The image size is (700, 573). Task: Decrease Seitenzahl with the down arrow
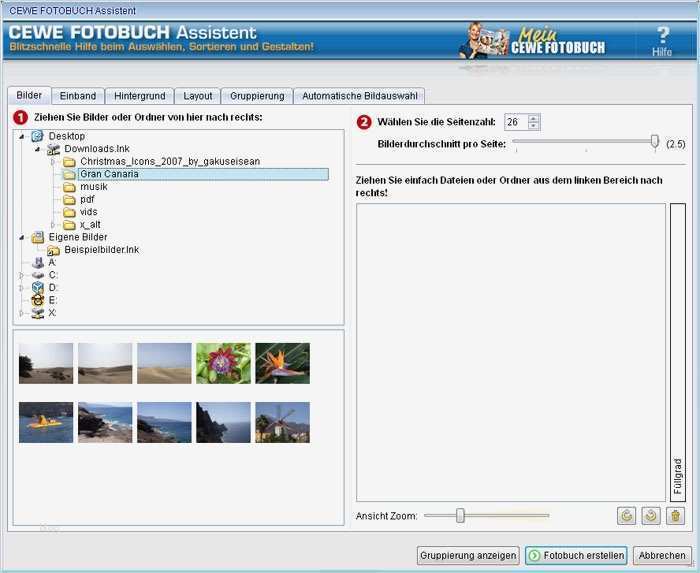pos(533,126)
